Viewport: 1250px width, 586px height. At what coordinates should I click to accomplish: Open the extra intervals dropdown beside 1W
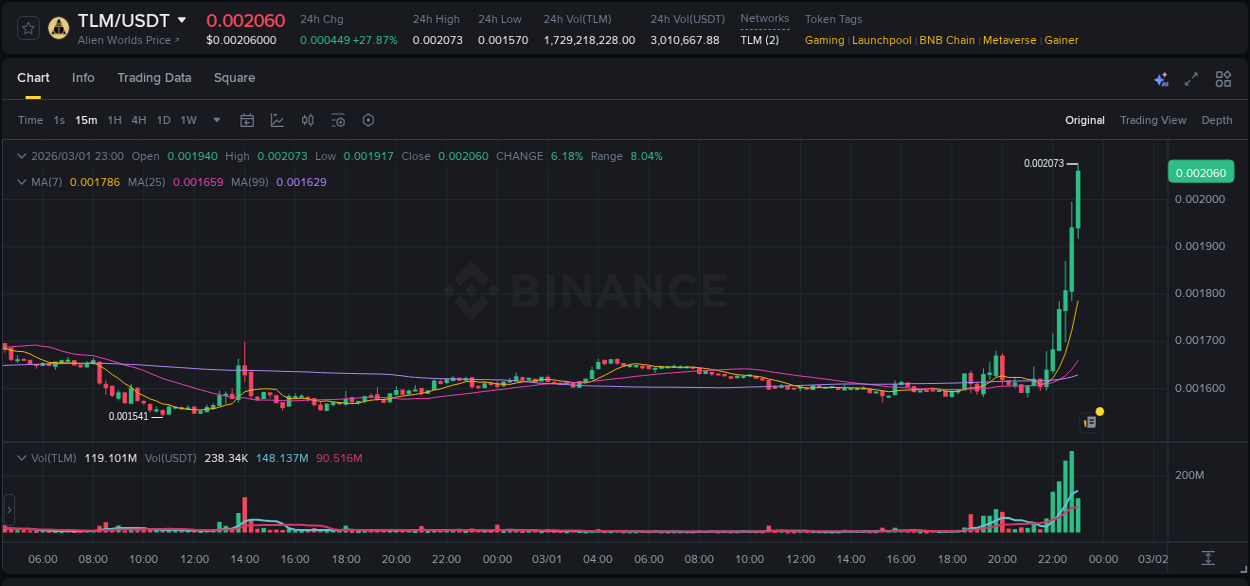pyautogui.click(x=214, y=120)
